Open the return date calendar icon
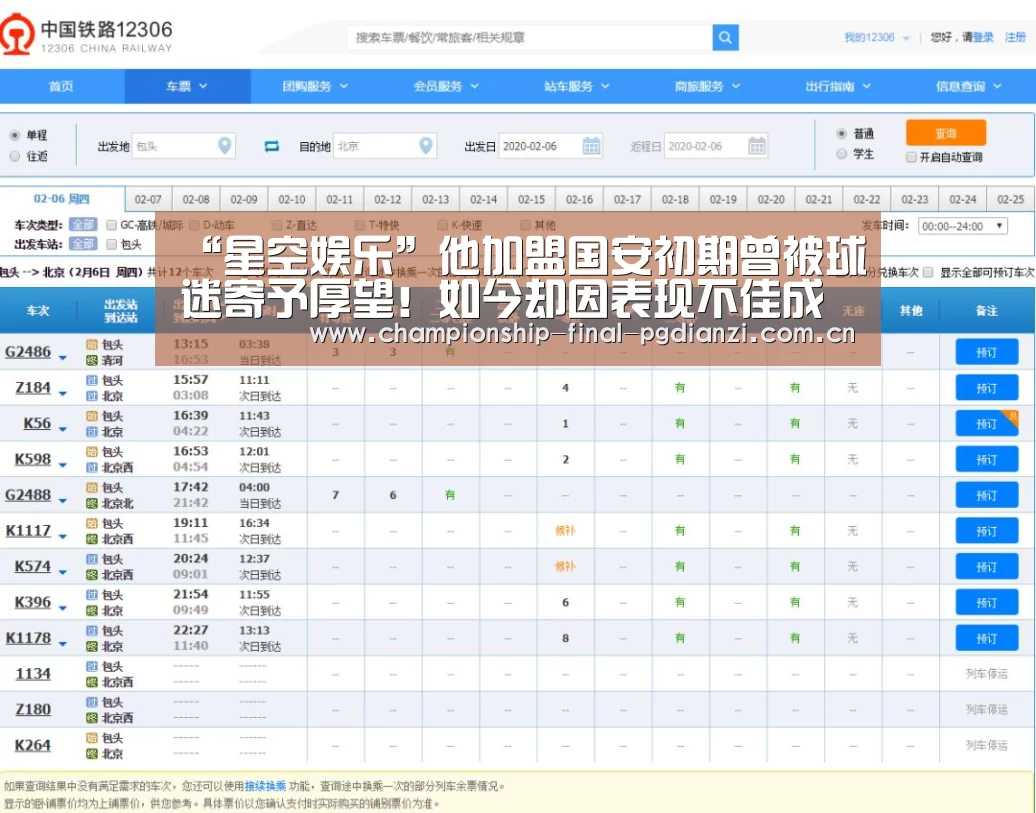This screenshot has width=1036, height=813. click(x=757, y=146)
